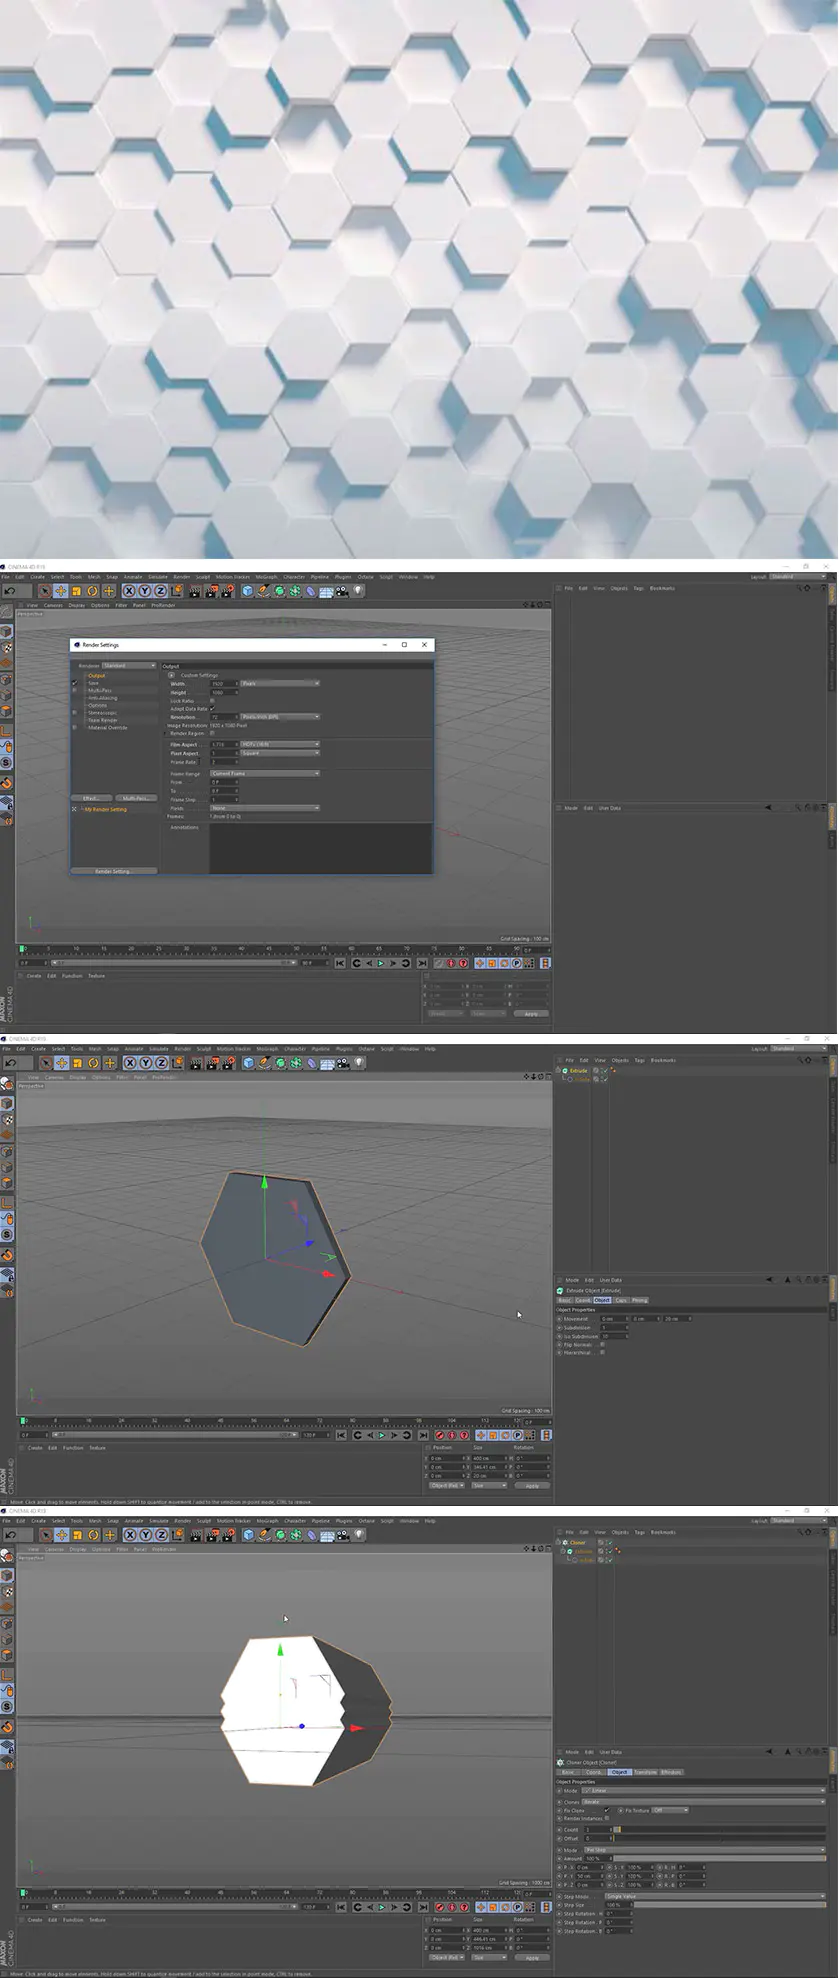The image size is (839, 1978).
Task: Toggle the Save checkbox in Render Settings
Action: tap(74, 683)
